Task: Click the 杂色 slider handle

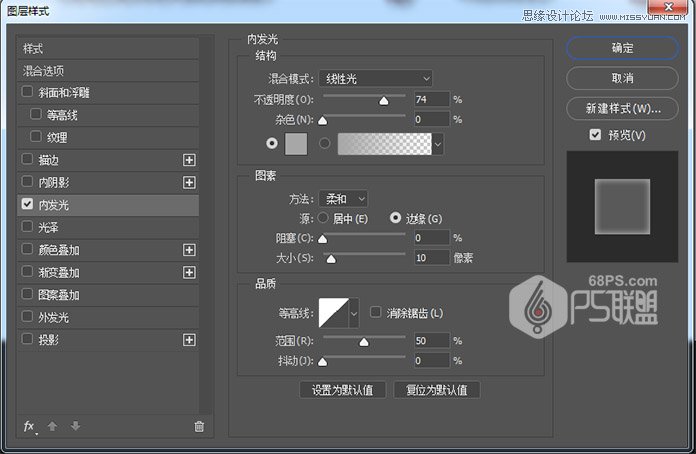Action: (x=323, y=120)
